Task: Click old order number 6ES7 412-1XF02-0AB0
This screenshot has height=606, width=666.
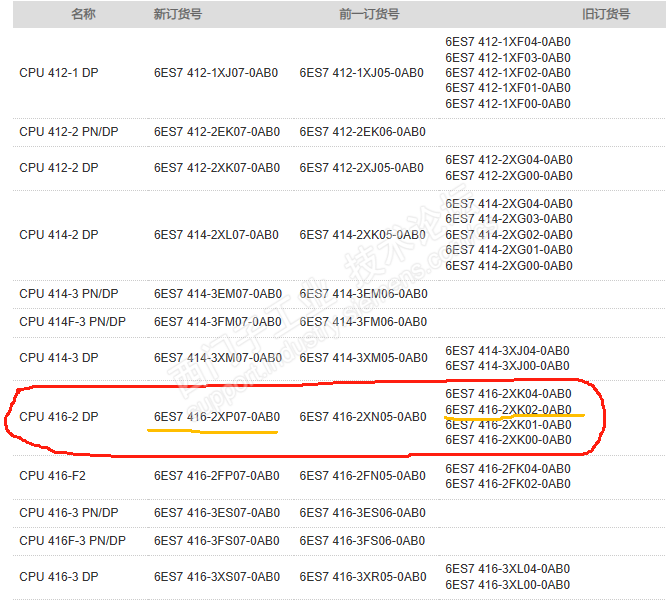Action: 508,73
